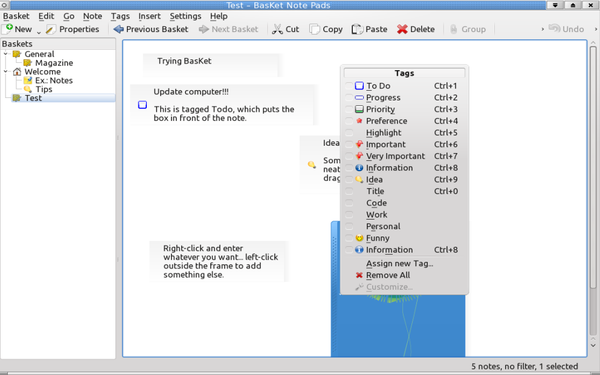Screen dimensions: 600x375
Task: Collapse the Welcome basket tree node
Action: (x=6, y=72)
